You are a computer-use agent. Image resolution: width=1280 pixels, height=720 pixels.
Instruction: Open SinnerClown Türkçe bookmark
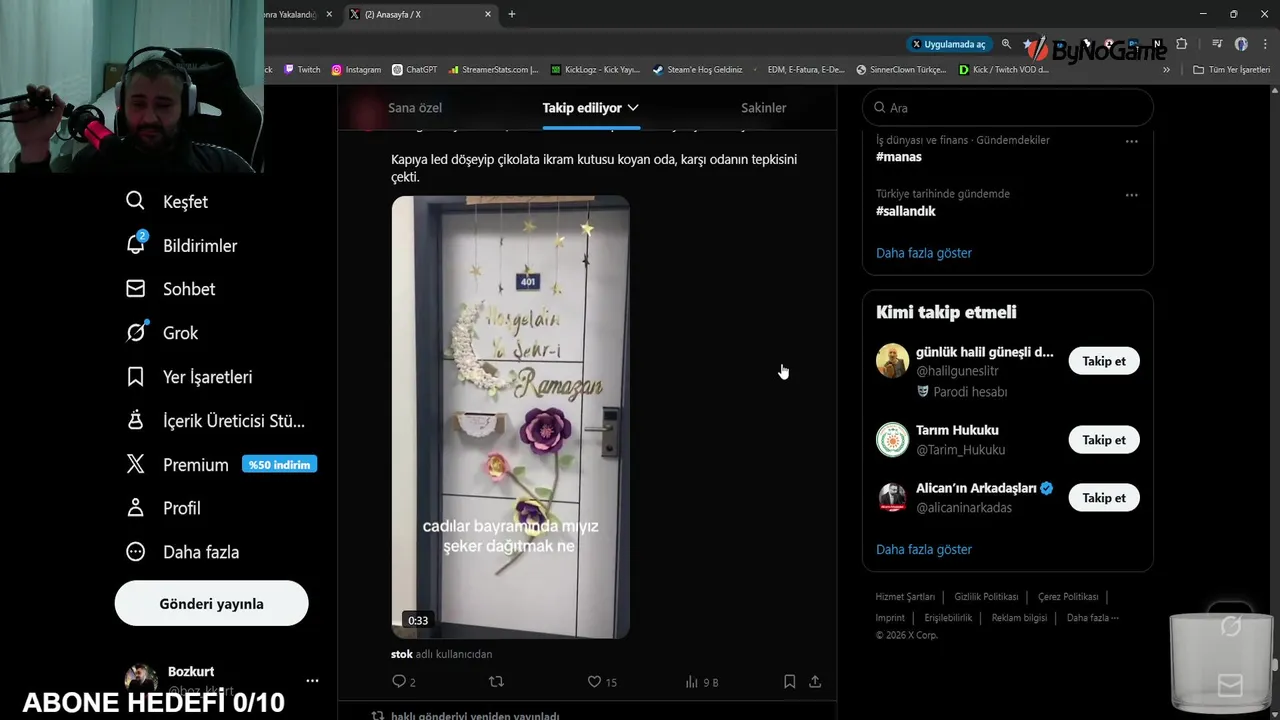(x=901, y=70)
